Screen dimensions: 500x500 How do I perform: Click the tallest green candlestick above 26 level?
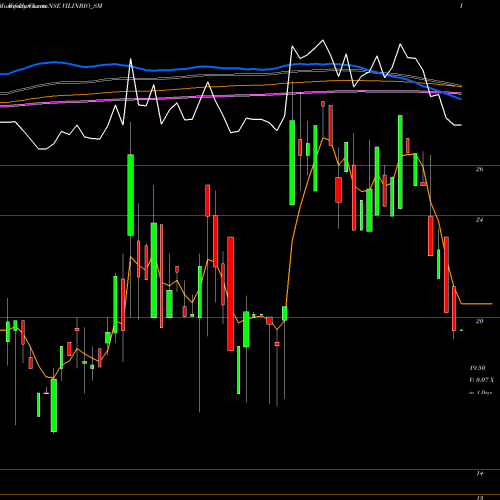tap(400, 162)
